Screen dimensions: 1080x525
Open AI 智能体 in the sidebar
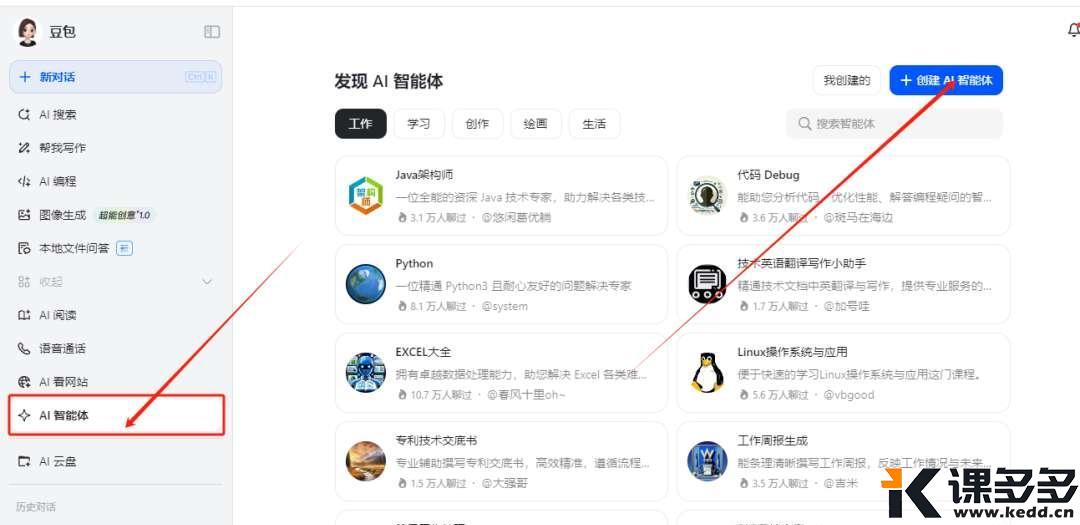[x=116, y=415]
